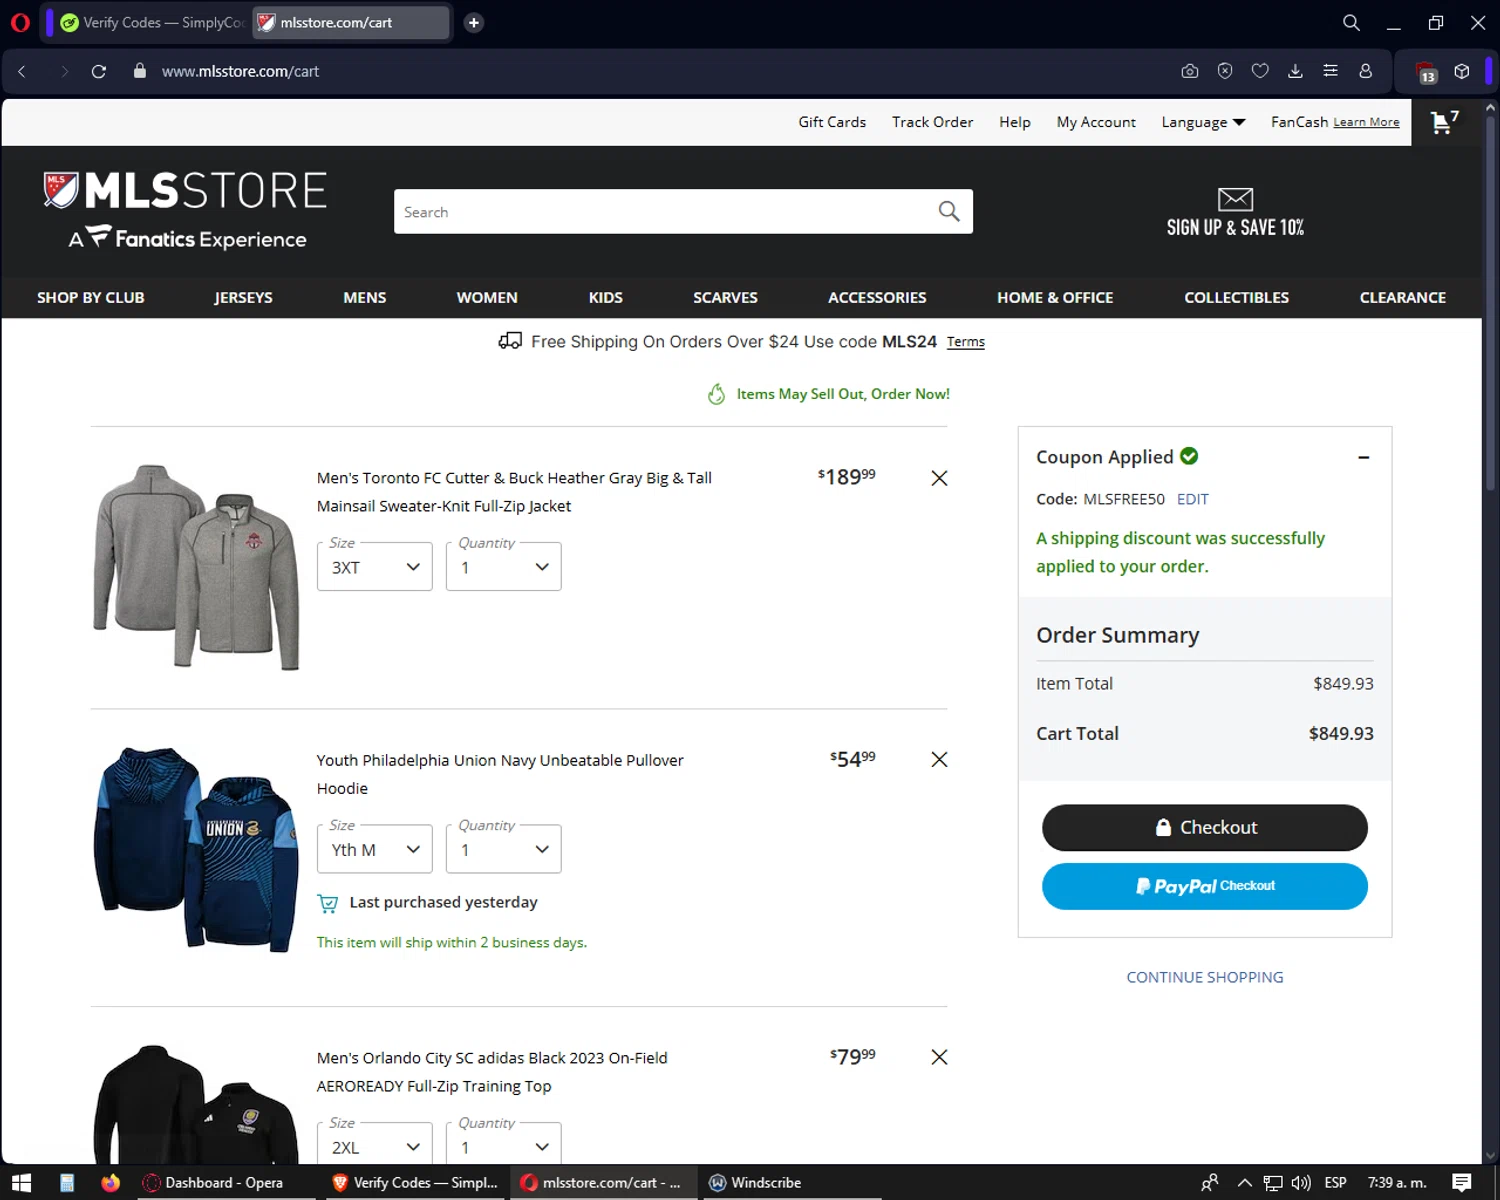The height and width of the screenshot is (1200, 1500).
Task: Open the CLEARANCE menu
Action: click(1403, 297)
